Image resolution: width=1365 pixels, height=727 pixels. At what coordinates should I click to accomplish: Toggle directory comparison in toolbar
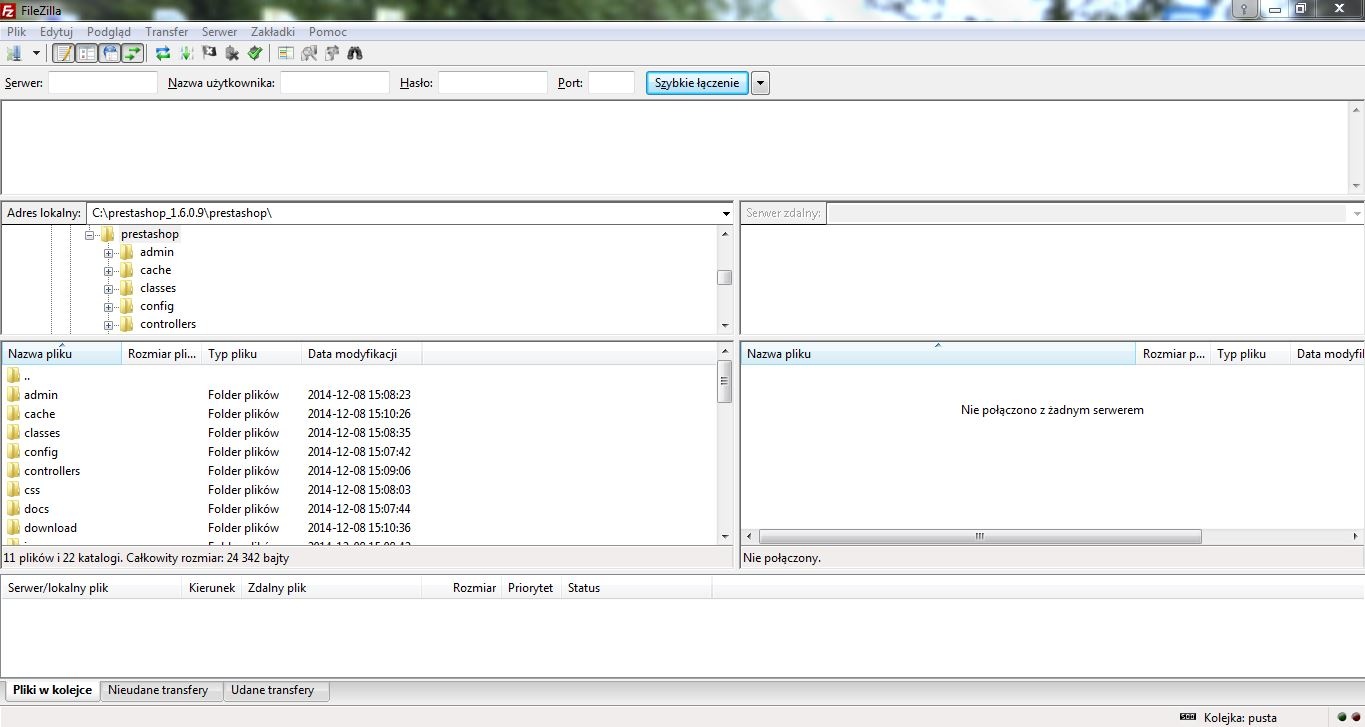tap(309, 53)
